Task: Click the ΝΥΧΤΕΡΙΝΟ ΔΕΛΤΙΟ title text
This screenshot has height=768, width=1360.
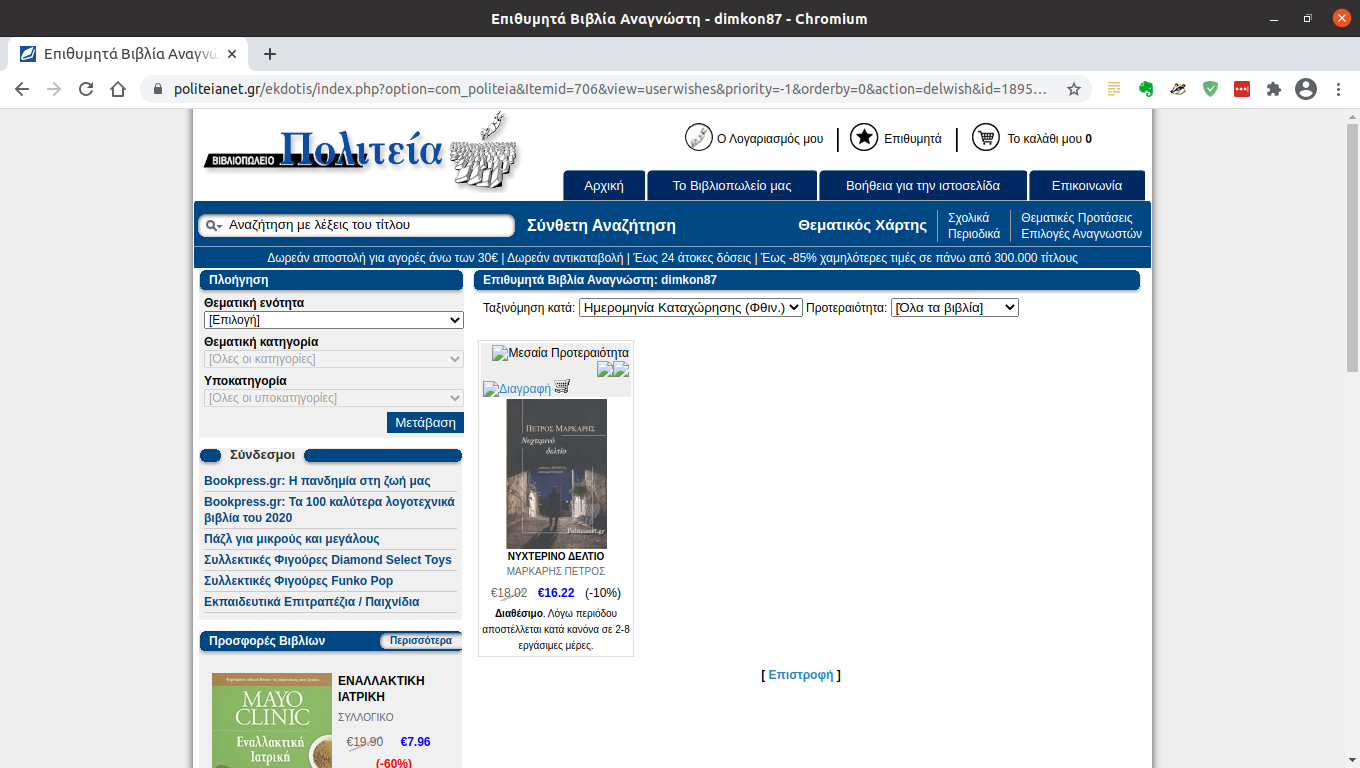Action: [556, 556]
